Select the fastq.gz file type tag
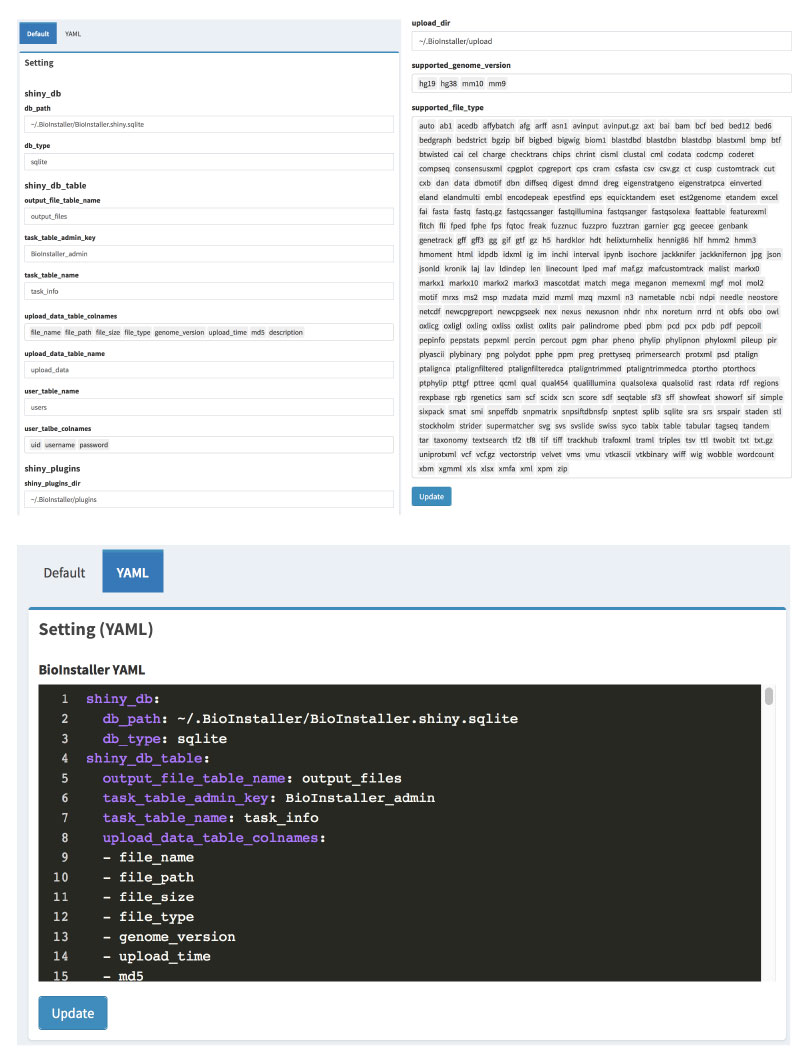The image size is (800, 1056). (x=488, y=211)
